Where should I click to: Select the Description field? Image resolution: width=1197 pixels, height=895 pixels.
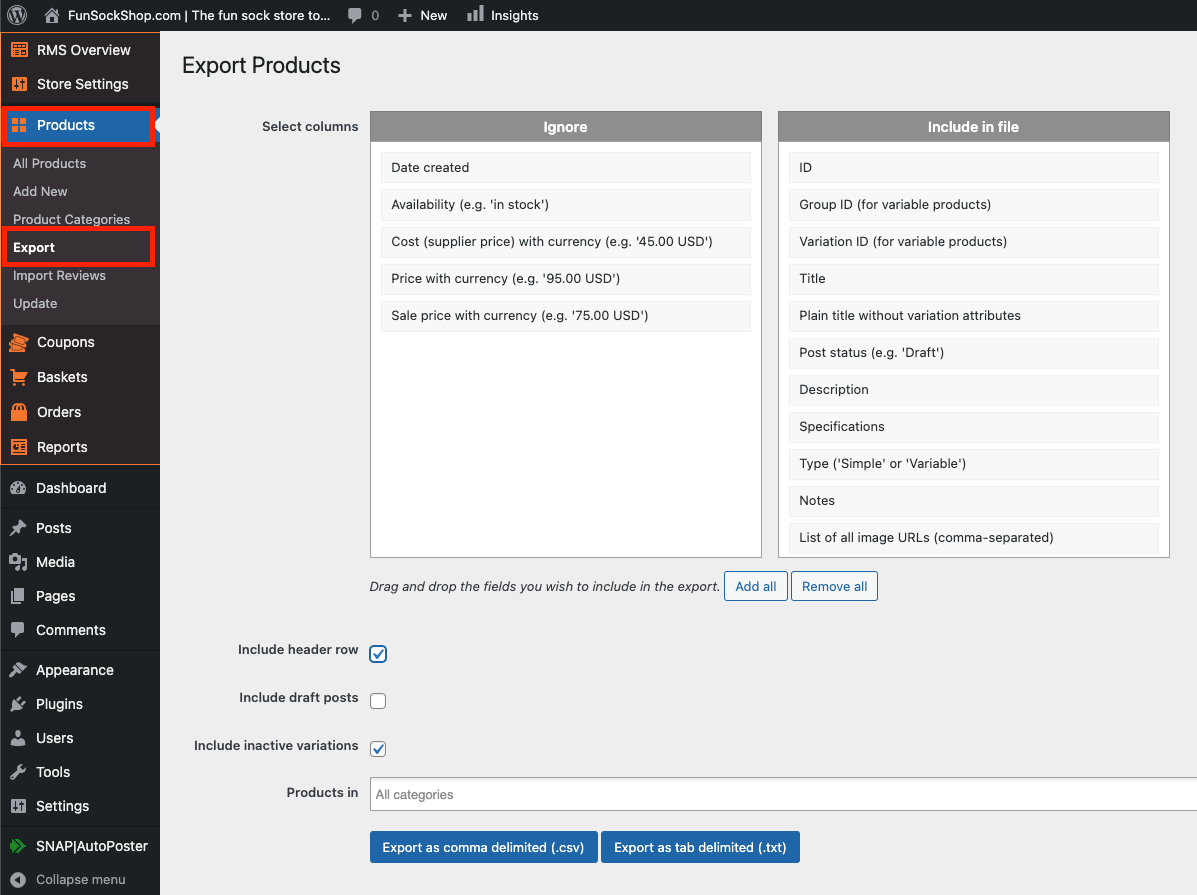pyautogui.click(x=973, y=390)
